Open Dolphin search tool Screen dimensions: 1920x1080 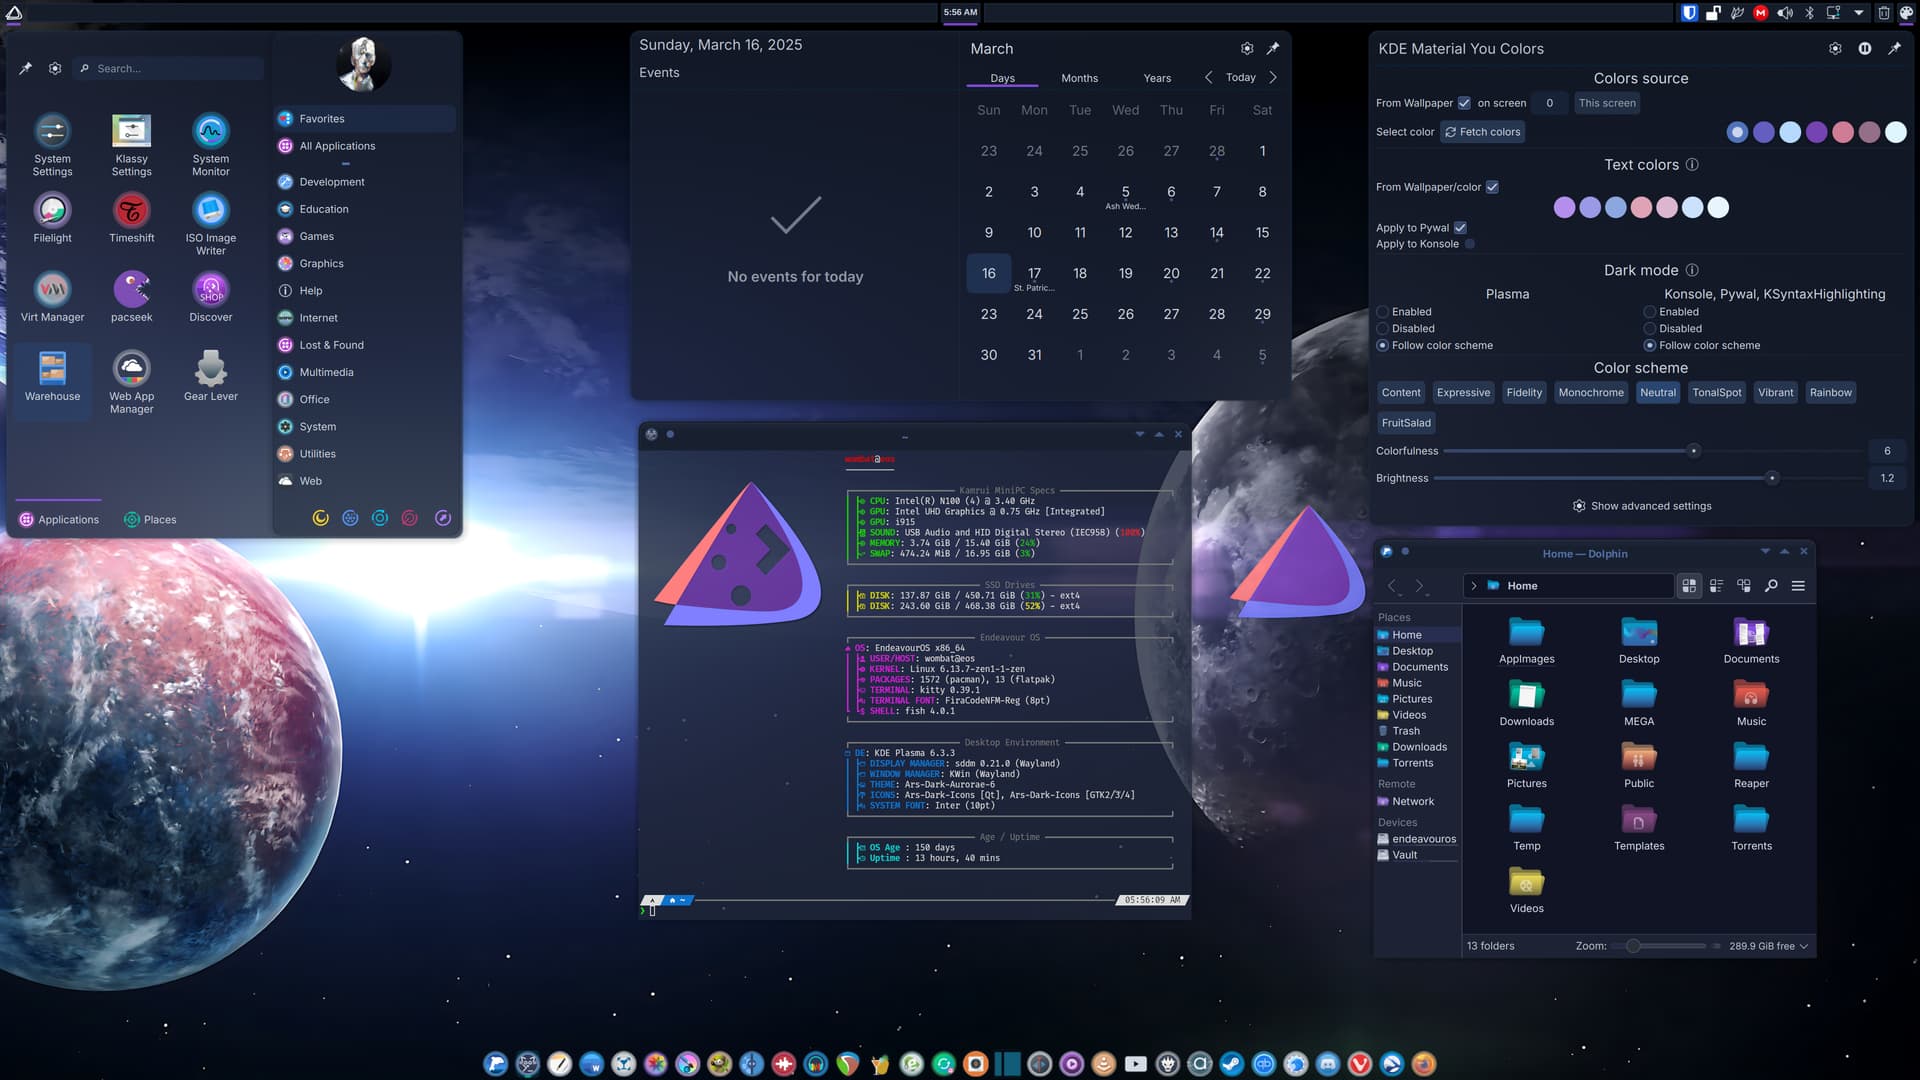coord(1771,586)
